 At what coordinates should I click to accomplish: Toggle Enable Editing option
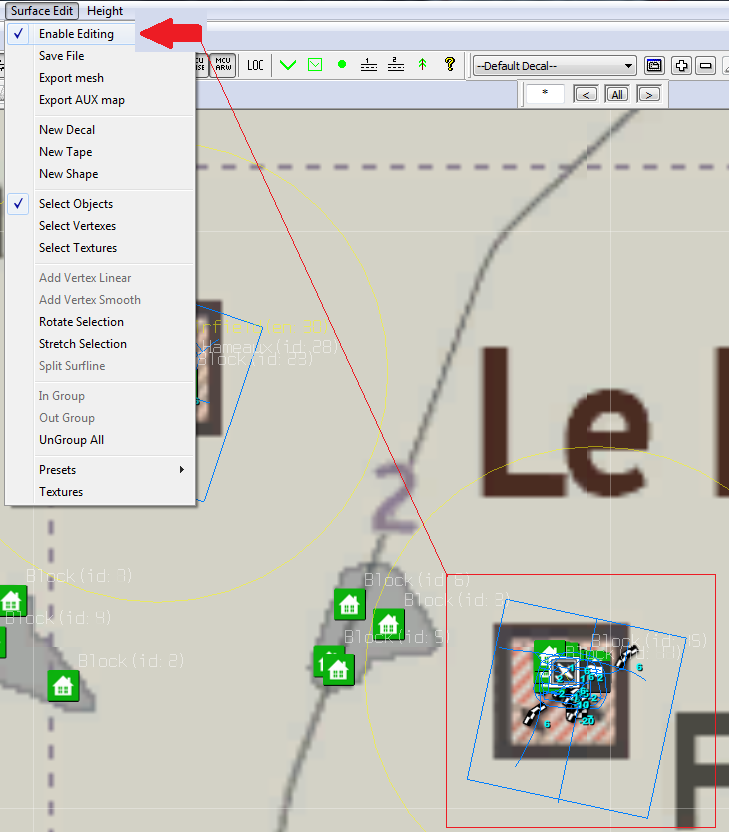click(x=76, y=34)
